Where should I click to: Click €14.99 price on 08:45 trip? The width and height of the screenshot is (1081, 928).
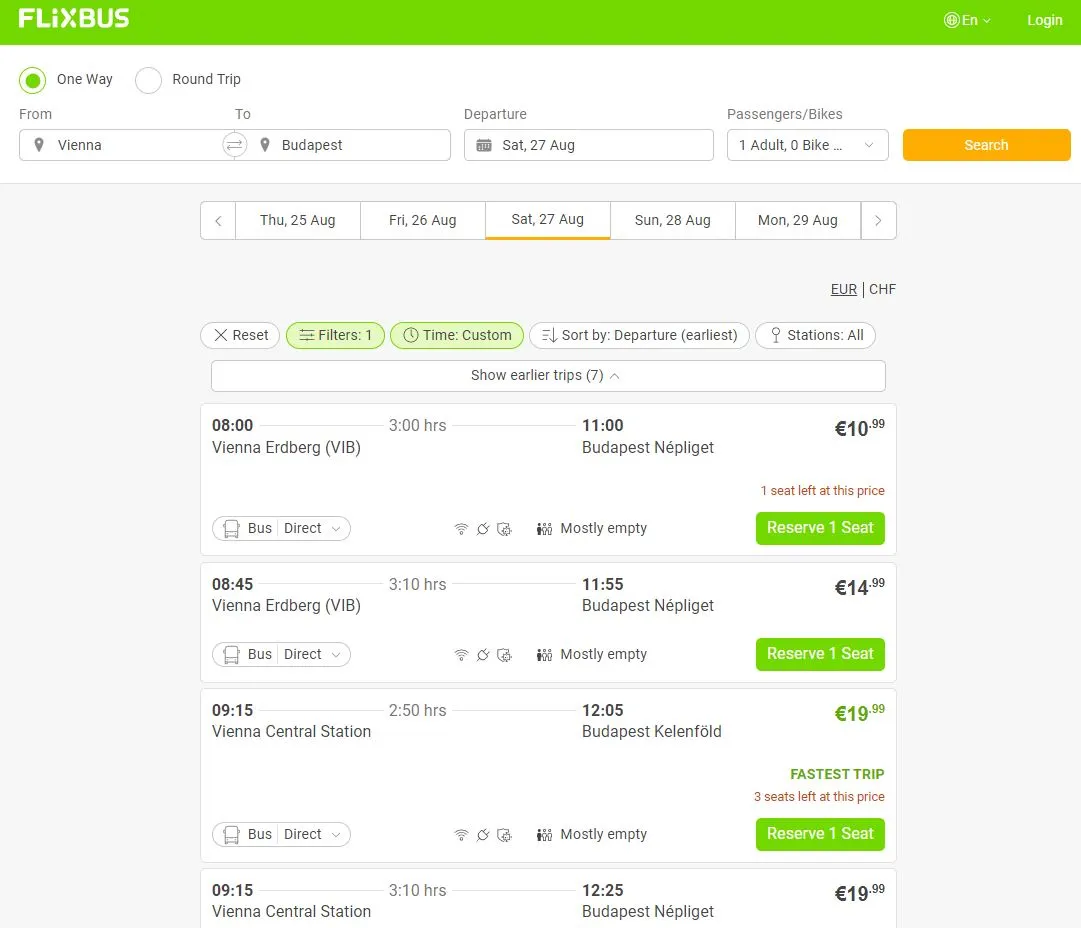click(860, 587)
